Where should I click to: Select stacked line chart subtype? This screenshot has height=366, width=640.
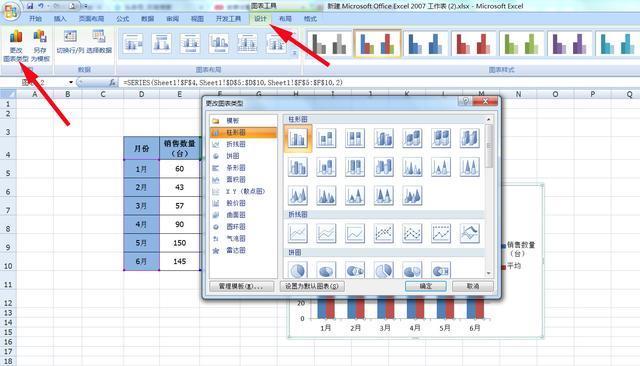tap(326, 234)
